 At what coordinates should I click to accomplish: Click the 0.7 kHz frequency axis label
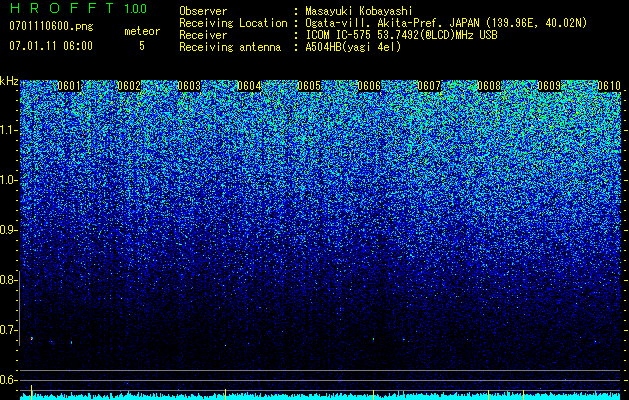(x=8, y=330)
